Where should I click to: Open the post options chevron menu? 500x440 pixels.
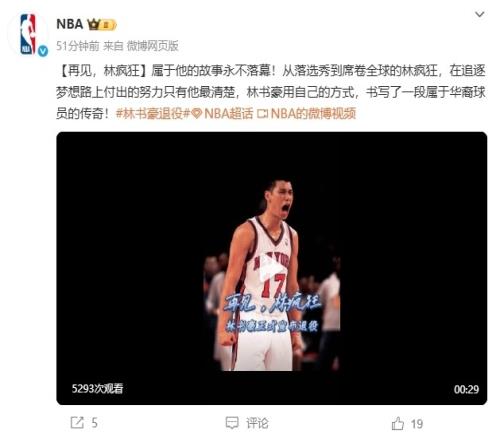click(479, 14)
